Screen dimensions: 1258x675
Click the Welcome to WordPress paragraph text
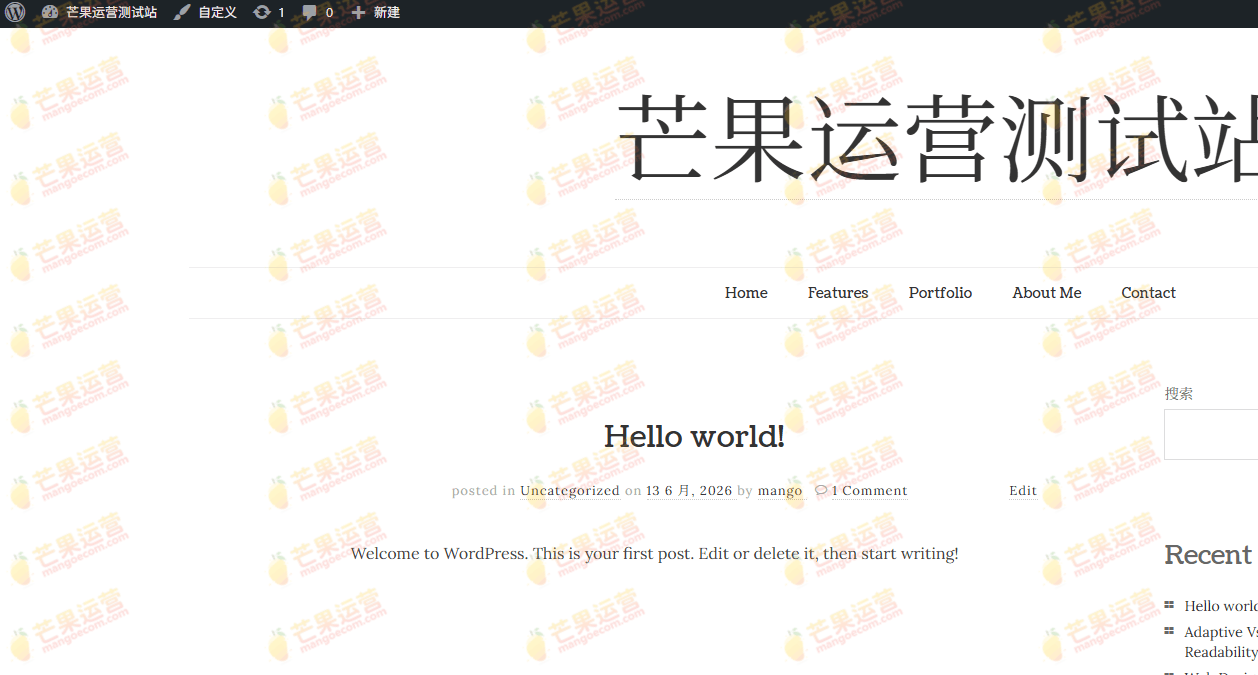(x=654, y=553)
